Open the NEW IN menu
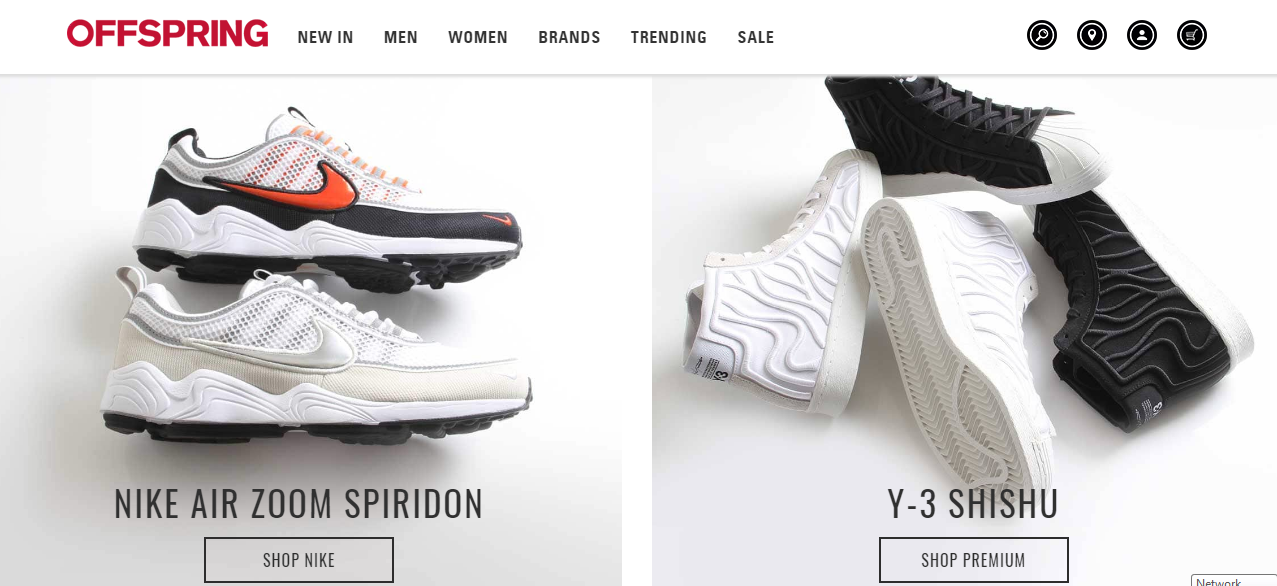This screenshot has height=586, width=1277. [325, 37]
